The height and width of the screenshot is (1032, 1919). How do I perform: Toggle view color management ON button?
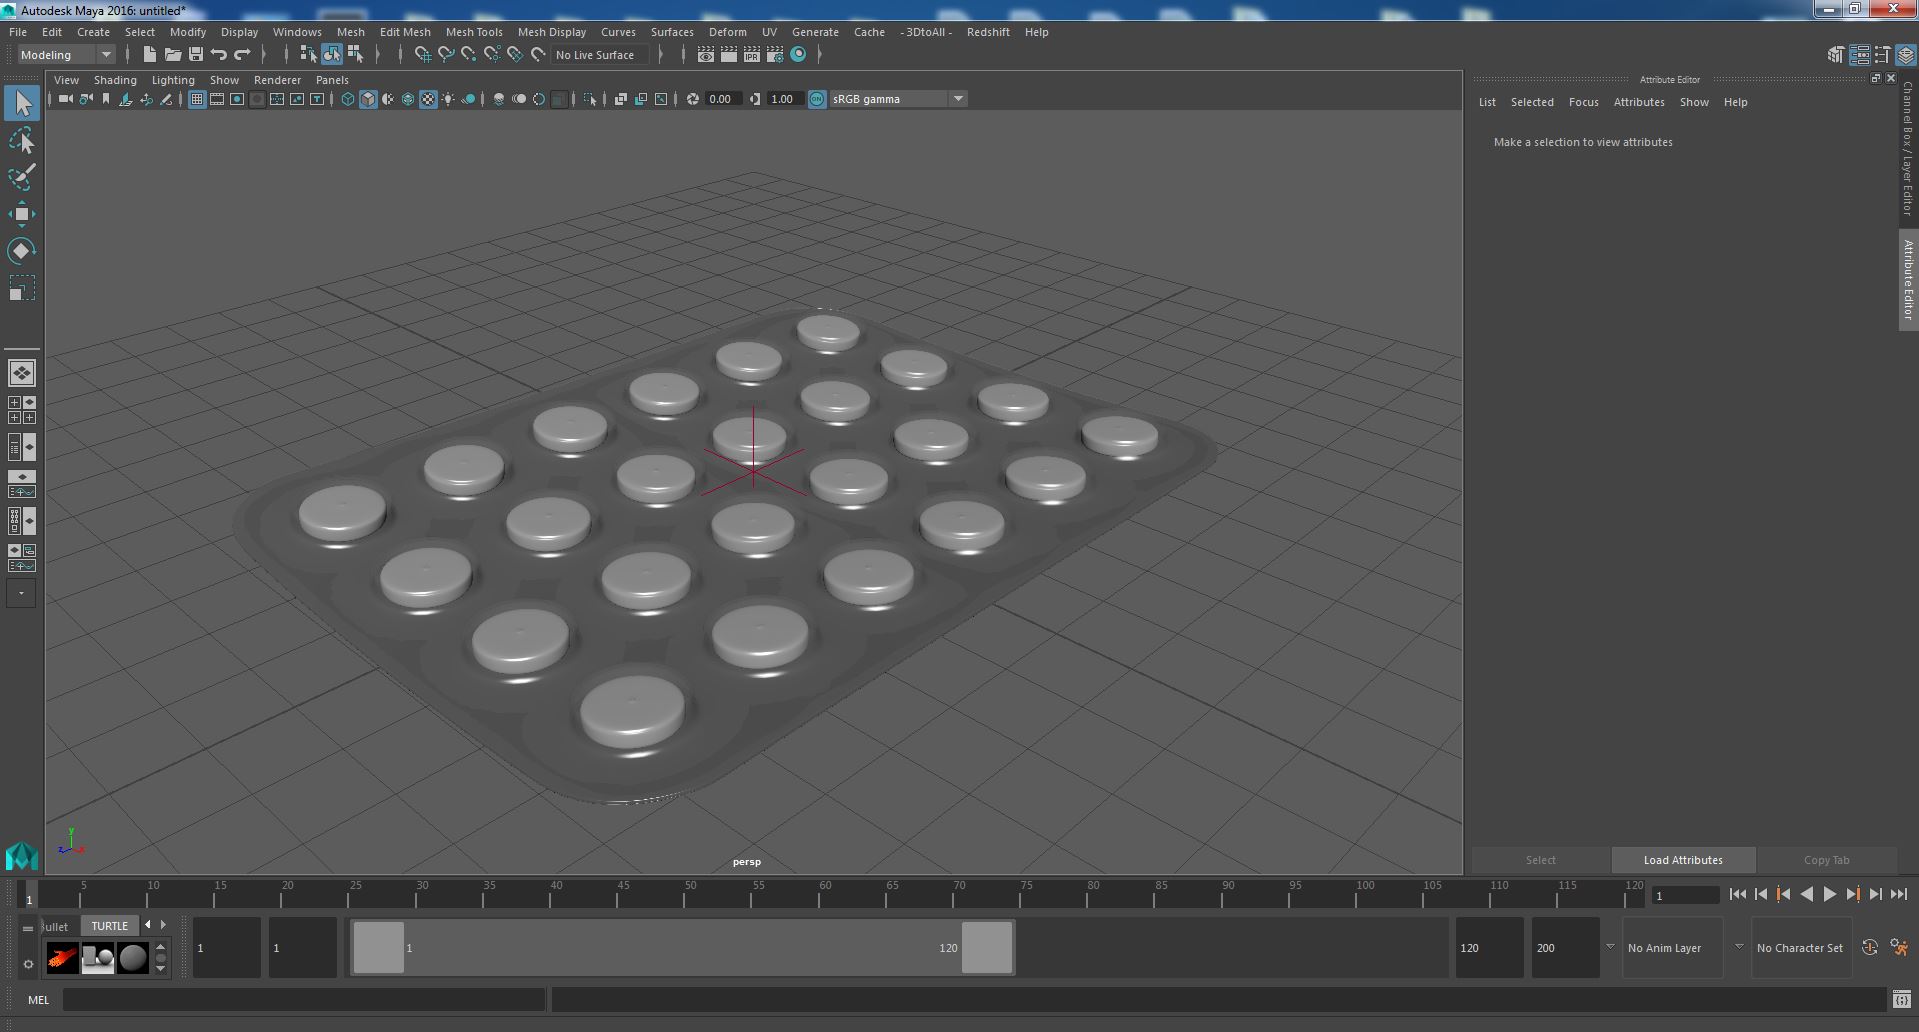click(817, 99)
